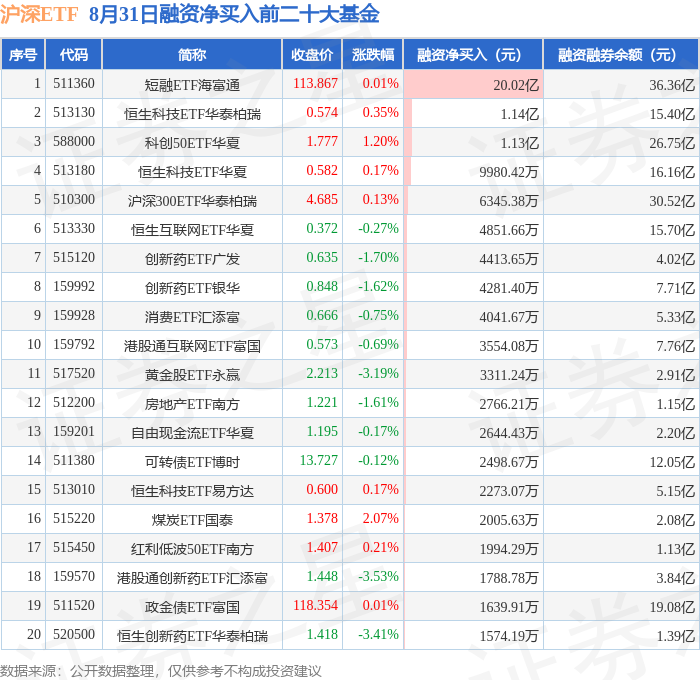Screen dimensions: 700x680
Task: Click the 序号 column header
Action: click(x=23, y=54)
